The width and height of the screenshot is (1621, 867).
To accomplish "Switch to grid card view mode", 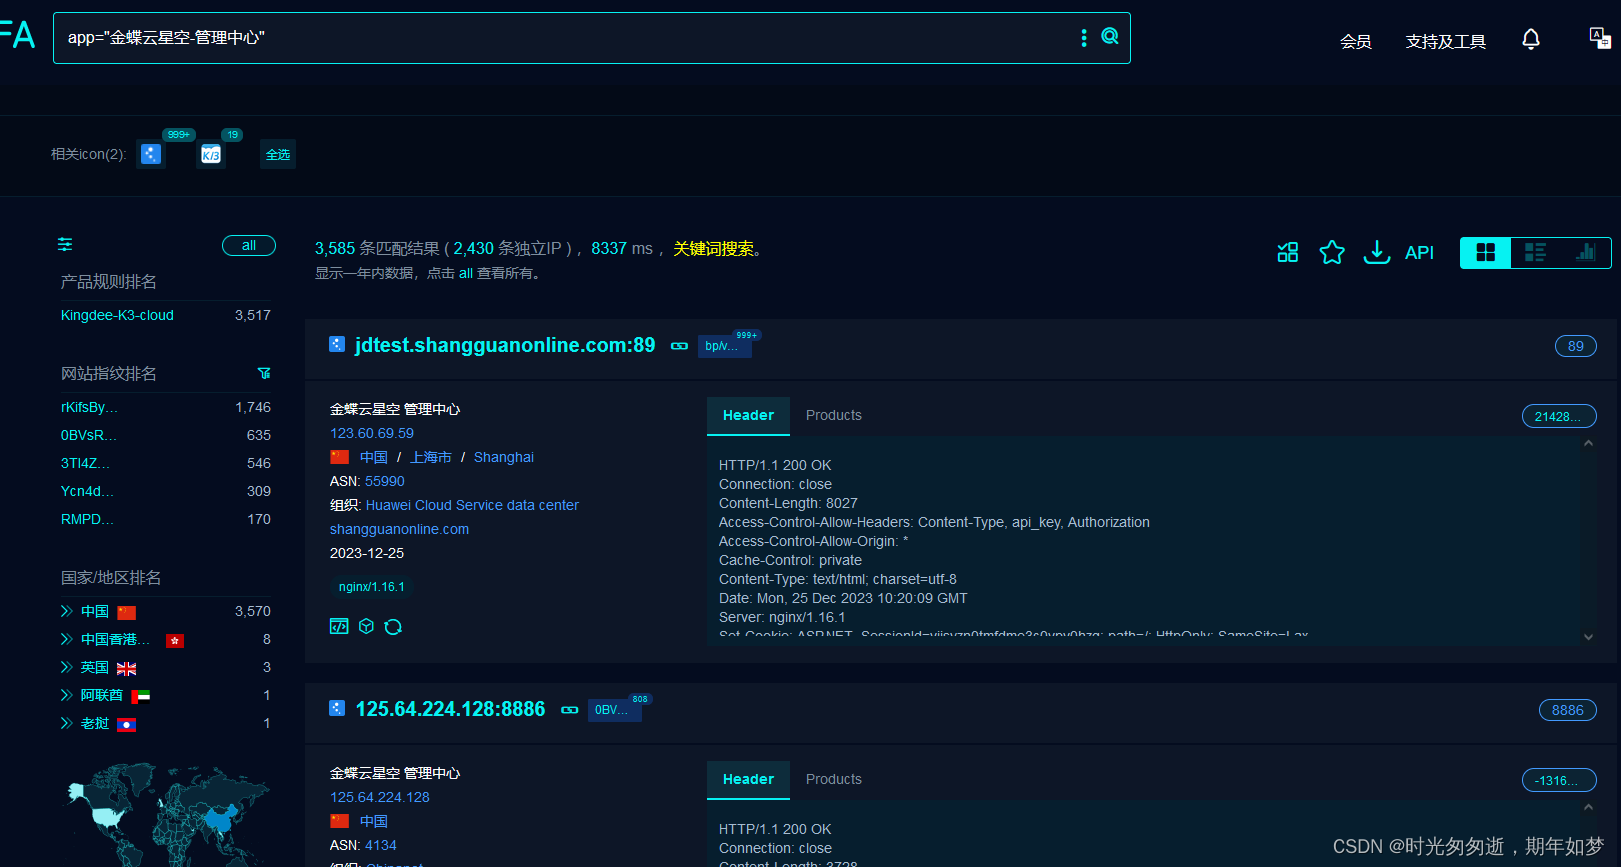I will click(x=1486, y=252).
